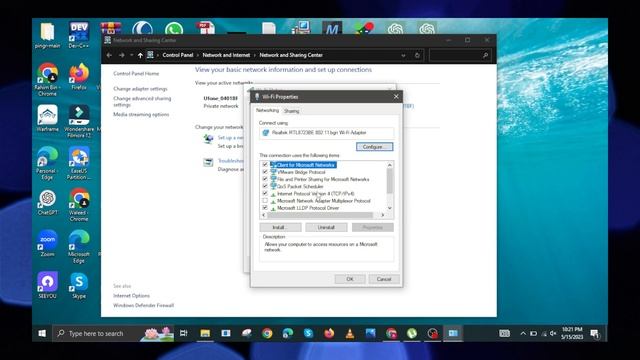Click the volume icon in system tray
The image size is (640, 360).
coord(553,333)
